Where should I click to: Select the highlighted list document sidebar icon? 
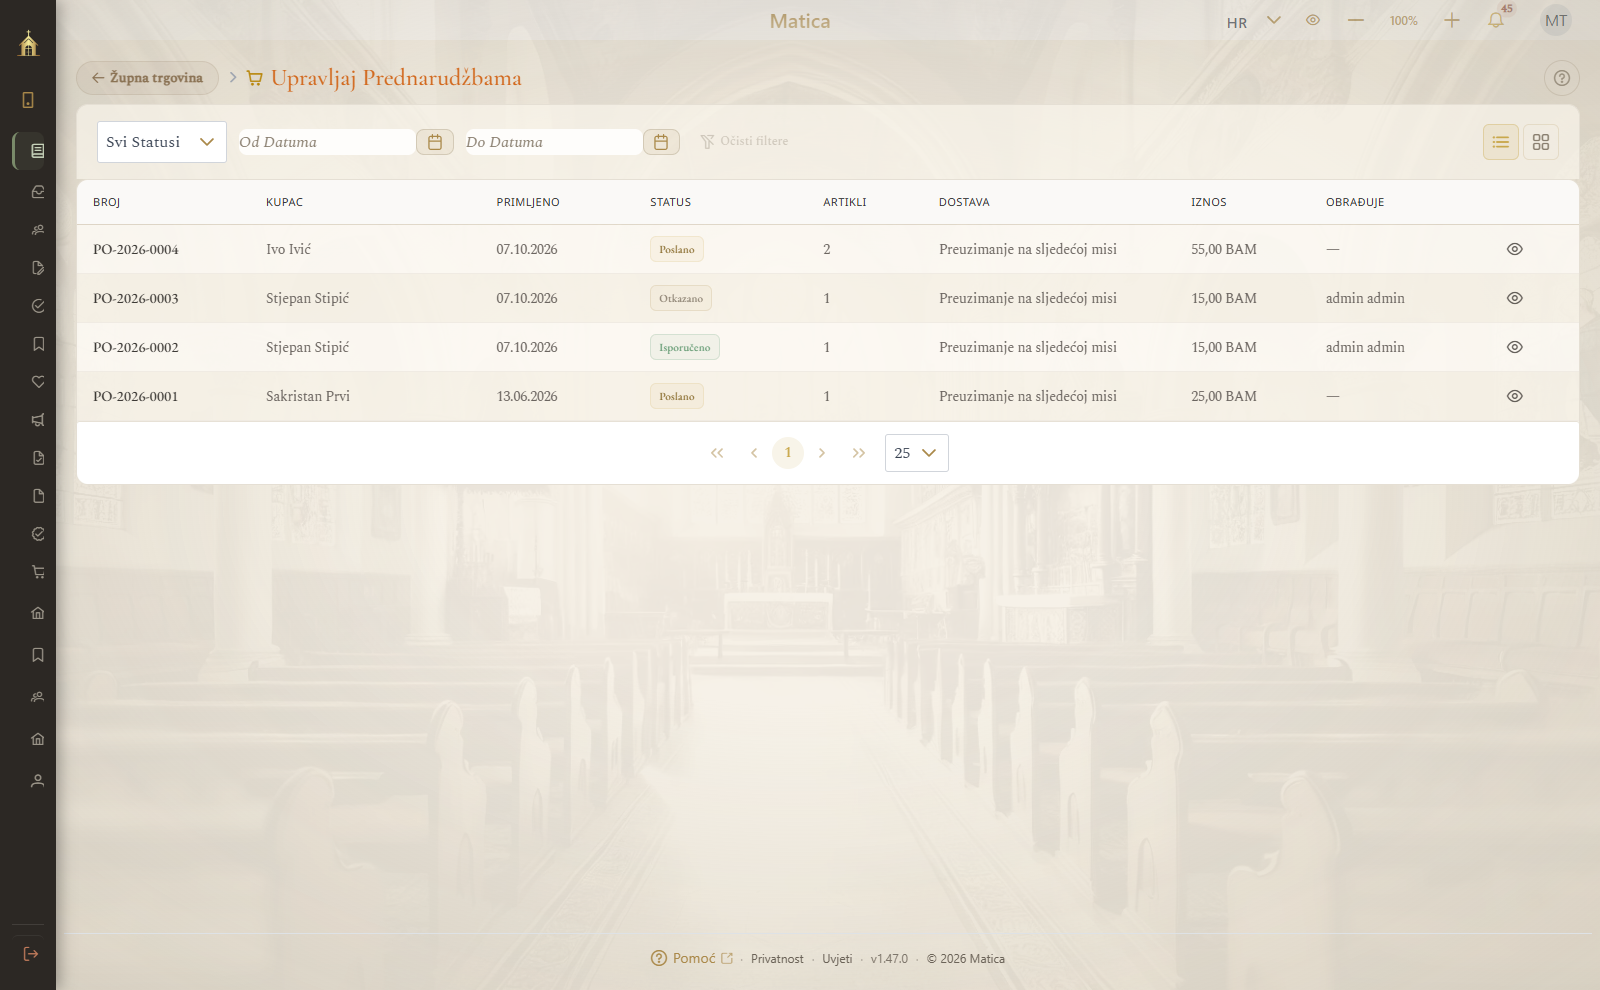[x=37, y=151]
